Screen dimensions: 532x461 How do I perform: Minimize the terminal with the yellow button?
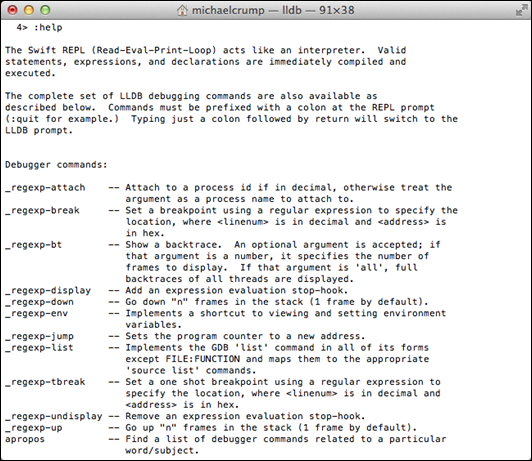click(29, 10)
